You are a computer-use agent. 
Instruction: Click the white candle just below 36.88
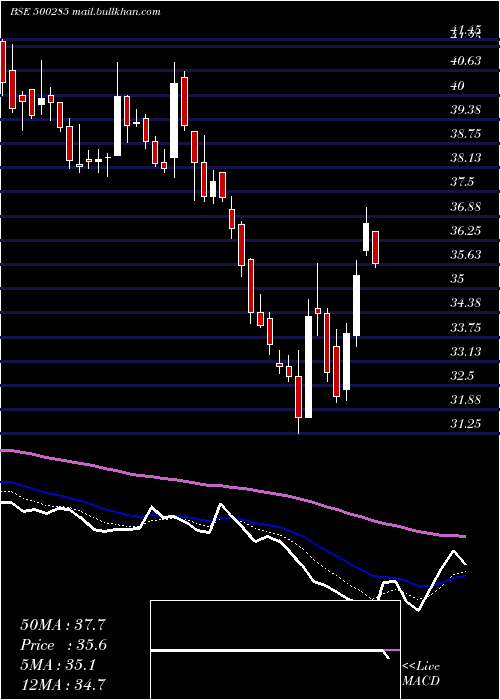click(x=366, y=237)
